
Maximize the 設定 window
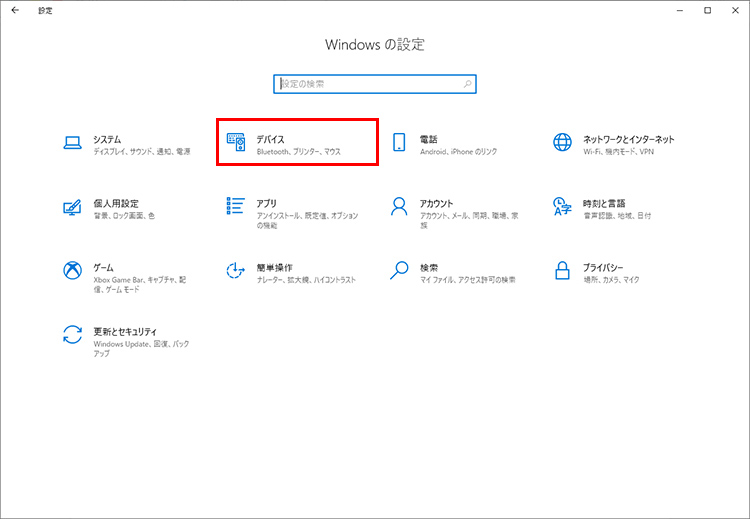pyautogui.click(x=707, y=10)
